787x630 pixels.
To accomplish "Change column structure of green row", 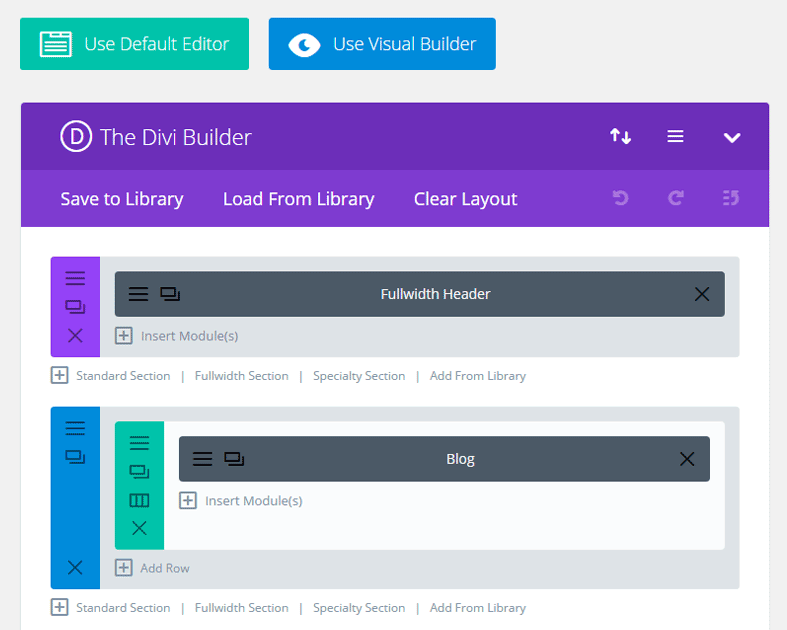I will point(139,500).
